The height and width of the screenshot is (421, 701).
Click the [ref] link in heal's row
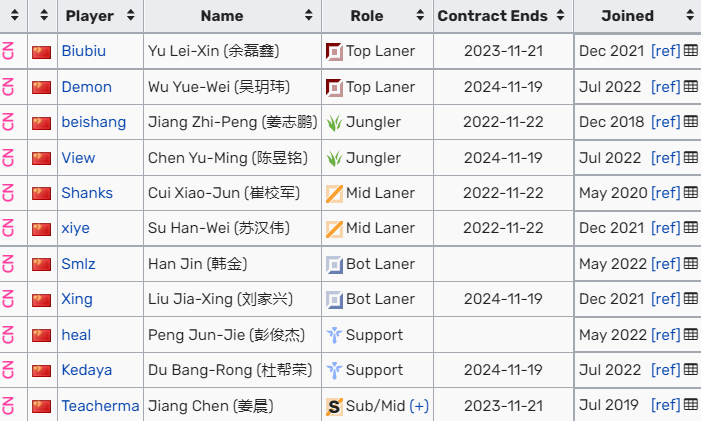click(665, 335)
